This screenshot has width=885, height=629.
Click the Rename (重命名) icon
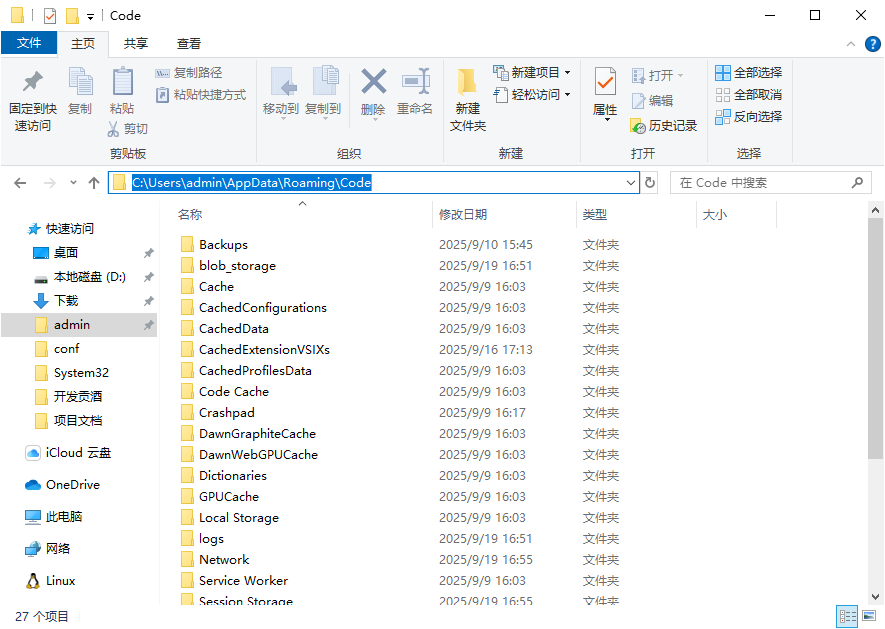coord(415,81)
